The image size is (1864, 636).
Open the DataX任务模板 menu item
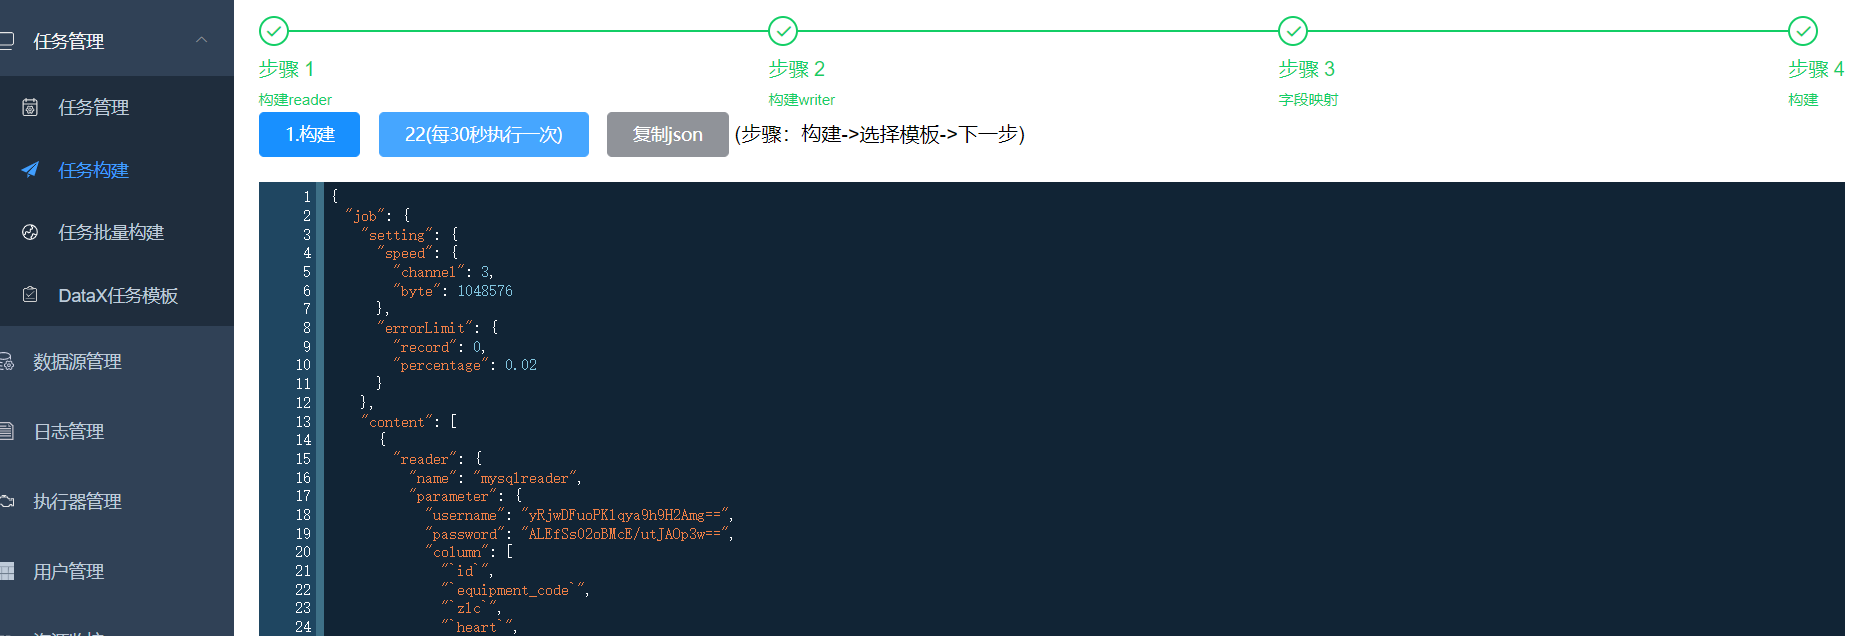pos(117,295)
